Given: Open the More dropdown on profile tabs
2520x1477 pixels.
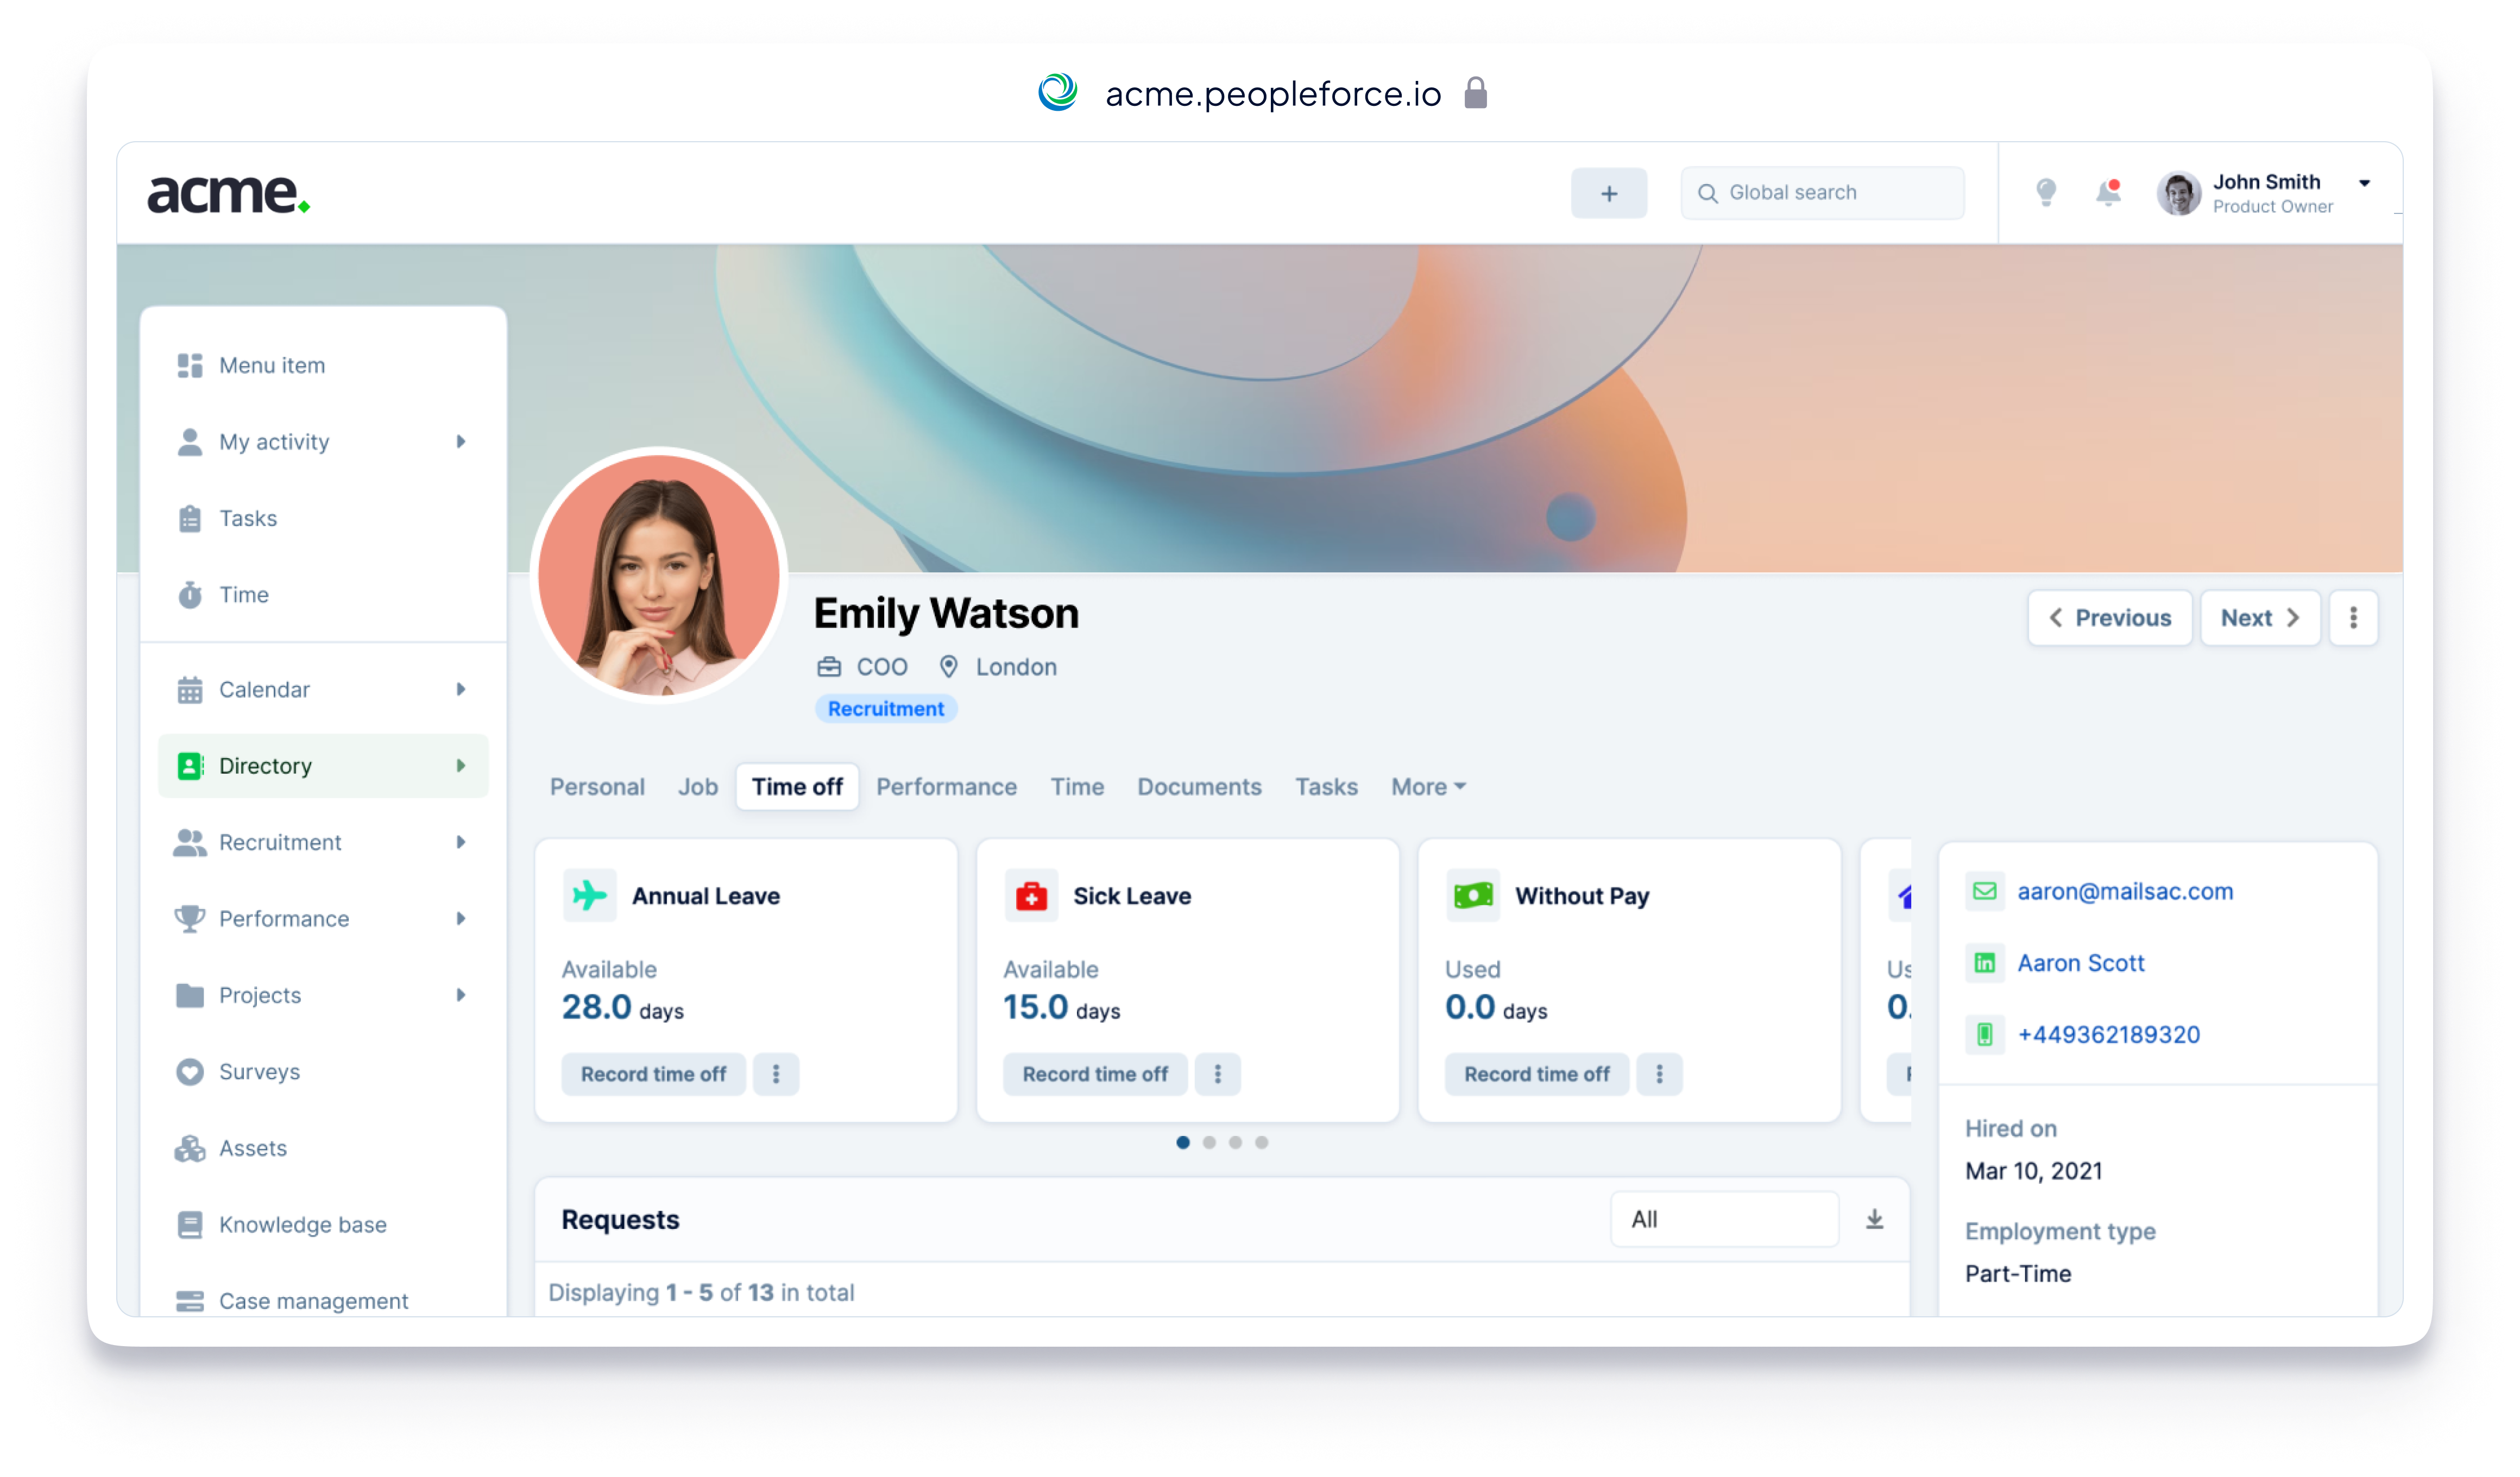Looking at the screenshot, I should point(1426,786).
